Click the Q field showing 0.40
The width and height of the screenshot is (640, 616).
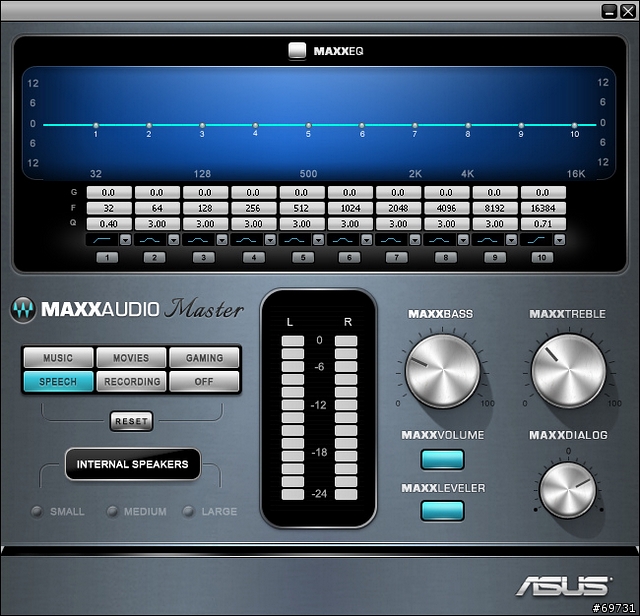(109, 224)
